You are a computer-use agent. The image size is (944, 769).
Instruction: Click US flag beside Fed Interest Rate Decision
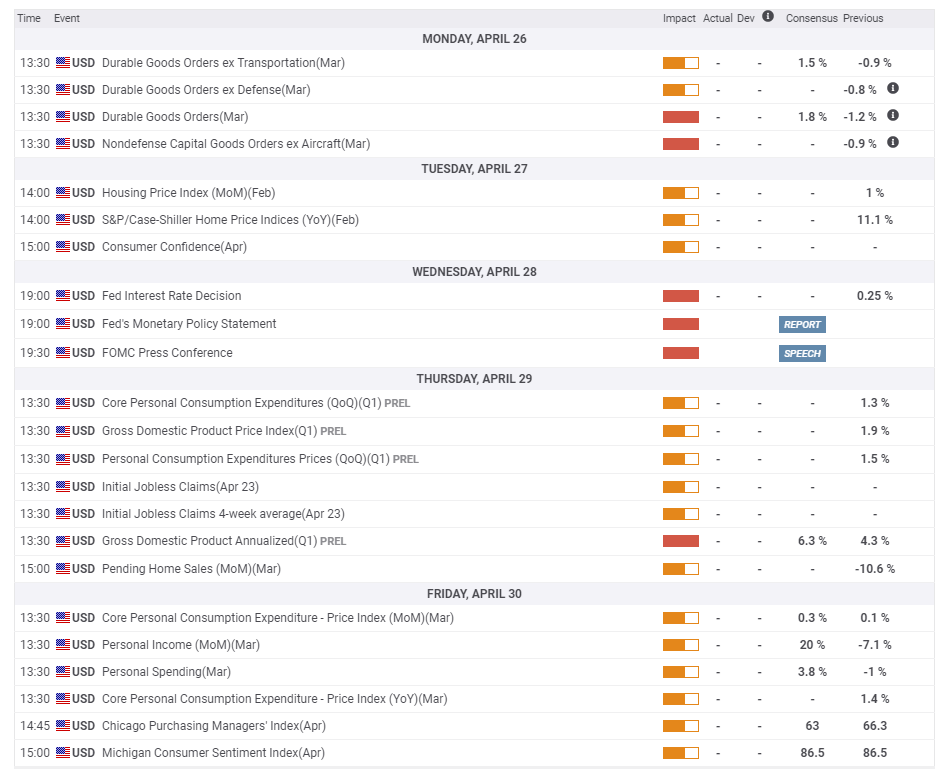pyautogui.click(x=63, y=296)
